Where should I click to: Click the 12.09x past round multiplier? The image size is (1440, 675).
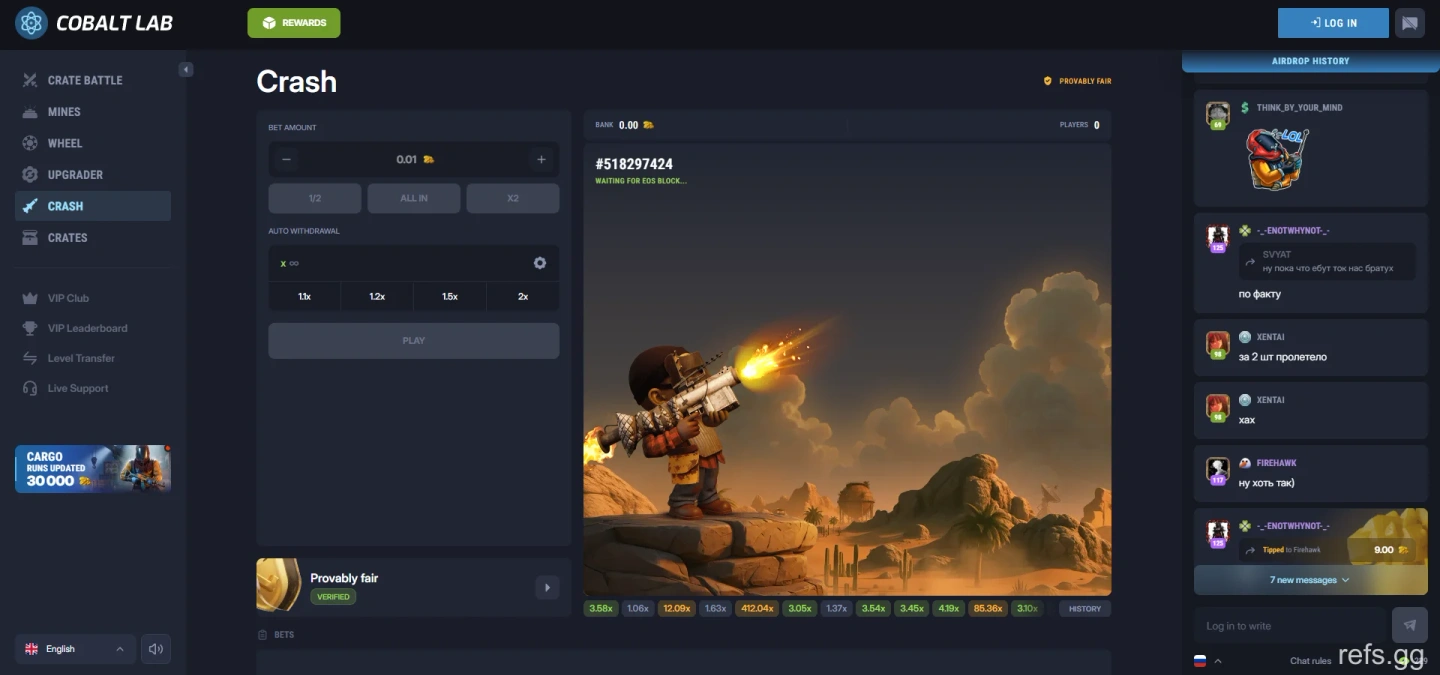677,608
